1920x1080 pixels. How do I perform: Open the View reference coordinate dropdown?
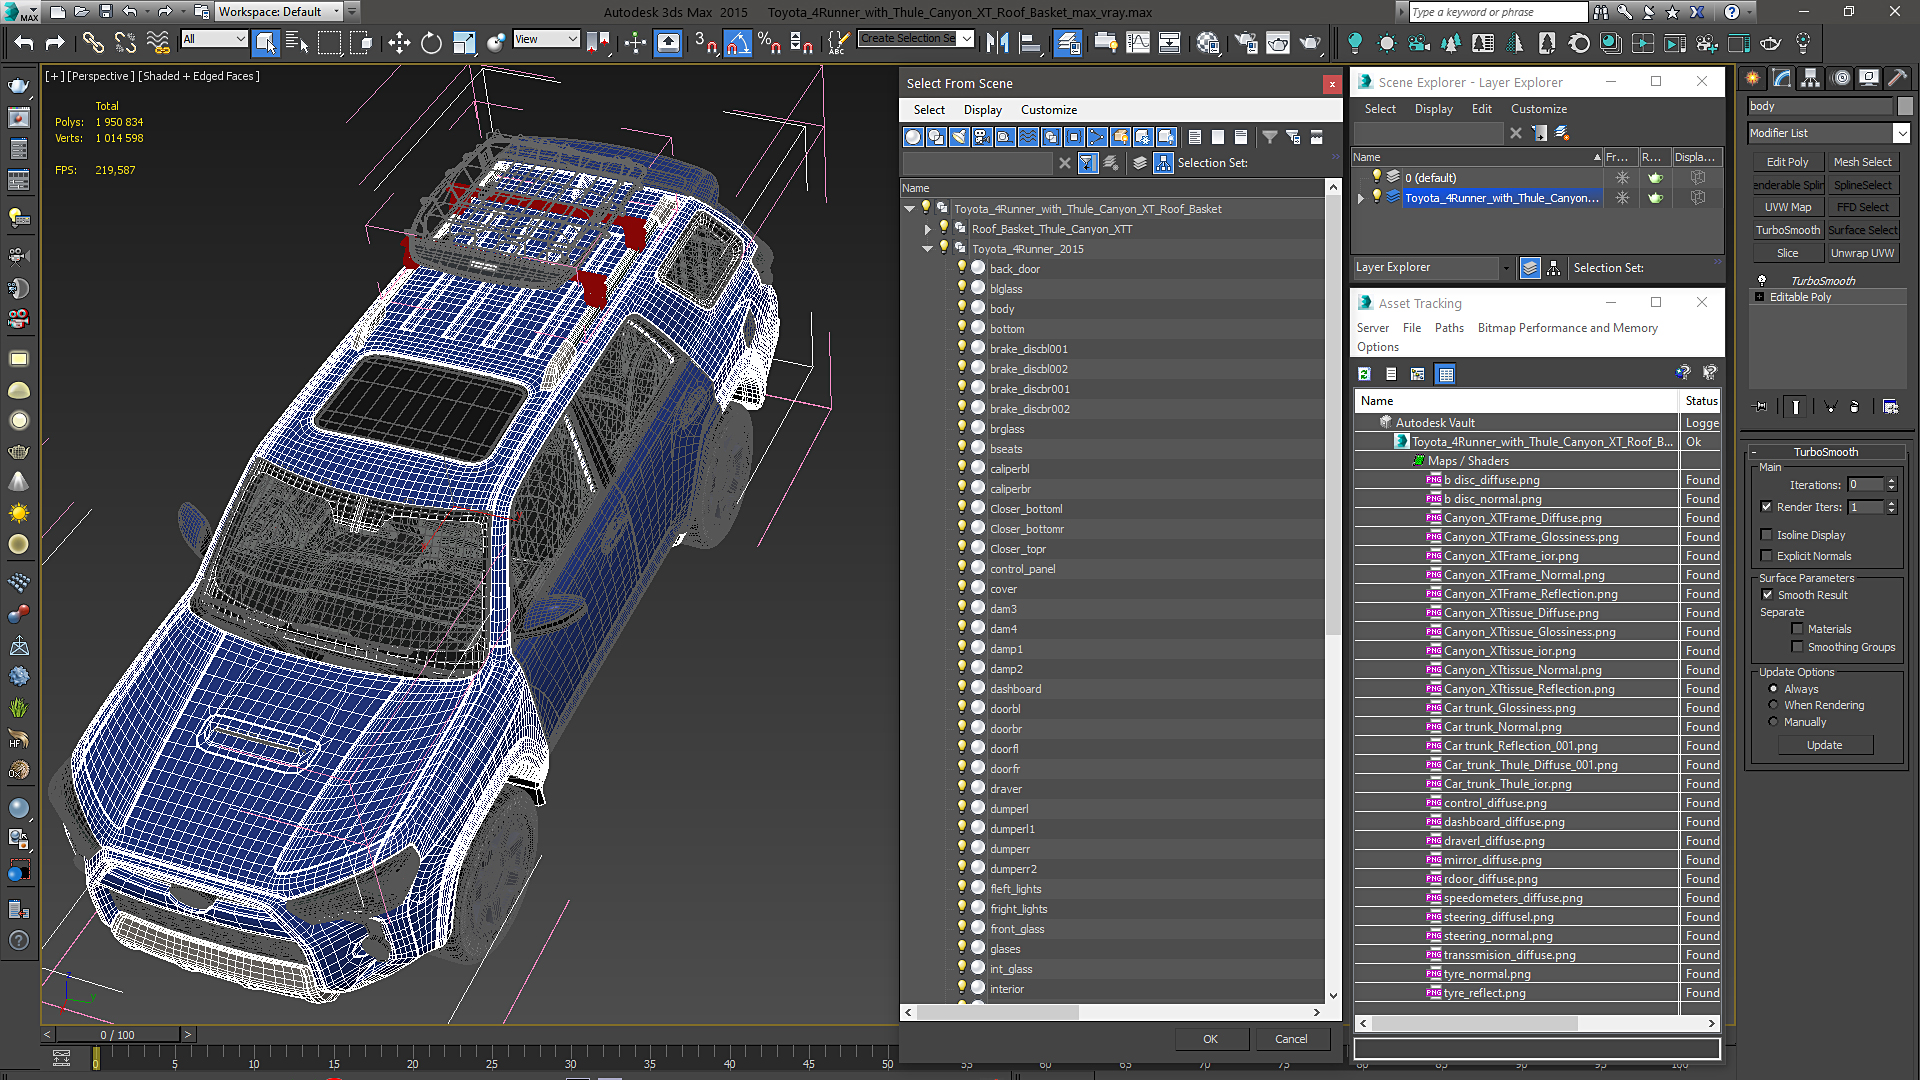(x=573, y=39)
